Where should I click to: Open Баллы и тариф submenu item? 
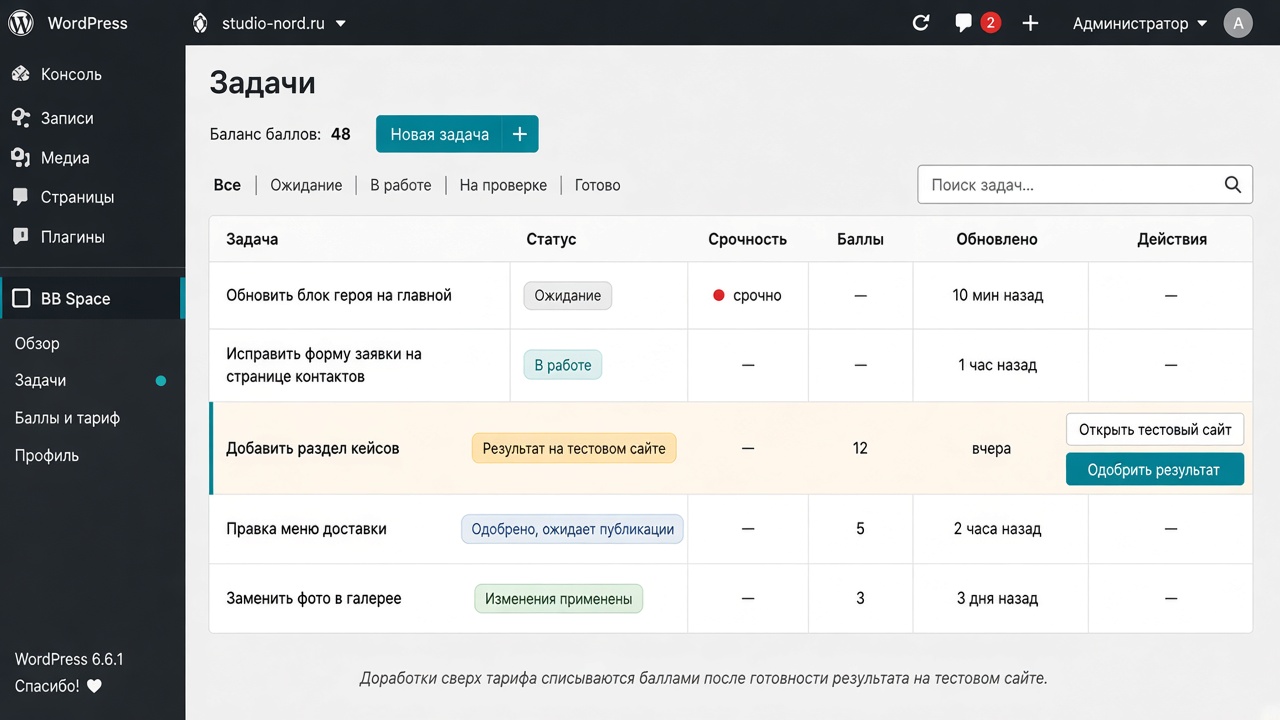point(67,418)
